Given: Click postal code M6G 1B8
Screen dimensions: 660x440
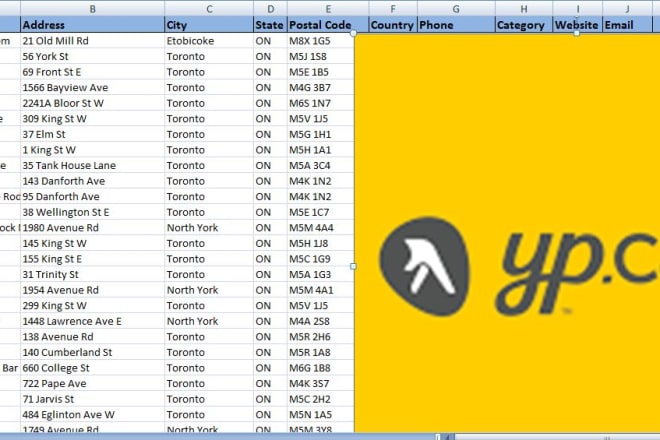Looking at the screenshot, I should click(x=320, y=368).
